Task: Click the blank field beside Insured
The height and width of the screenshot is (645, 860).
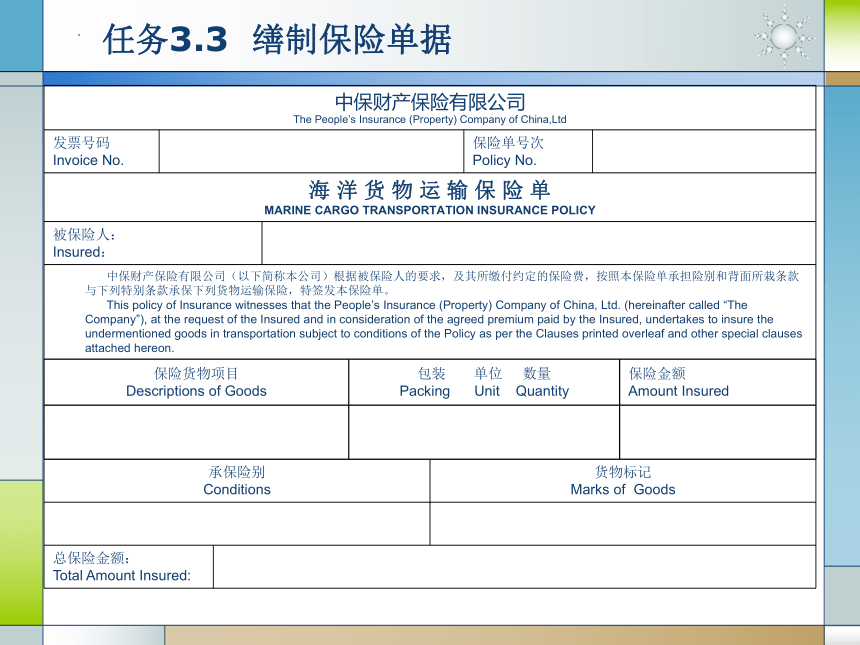Action: coord(539,243)
